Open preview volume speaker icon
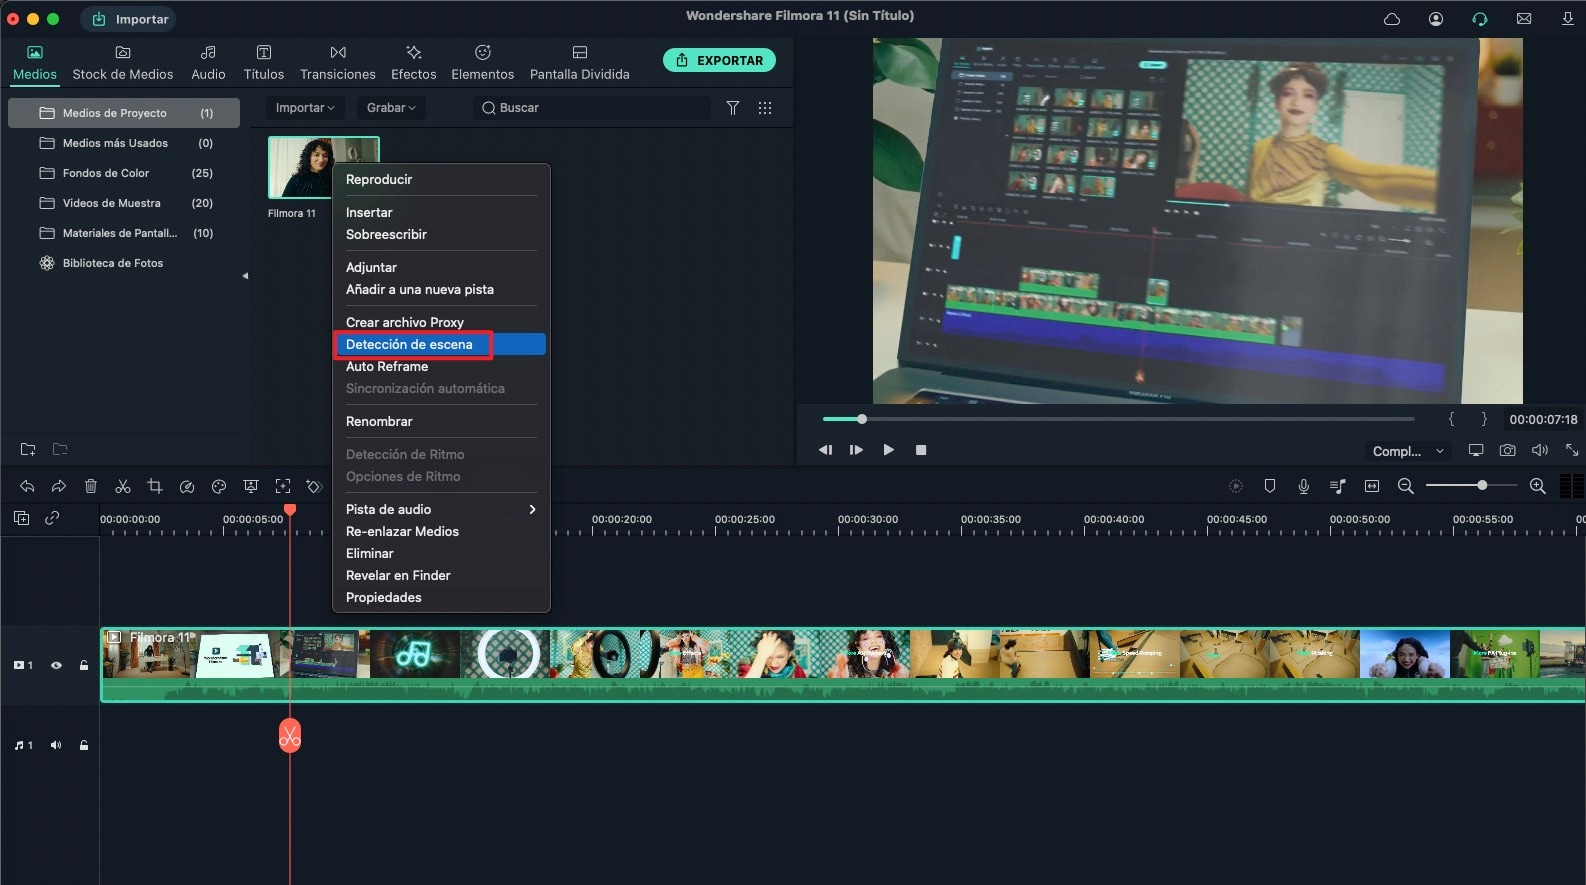The width and height of the screenshot is (1586, 885). pyautogui.click(x=1540, y=450)
